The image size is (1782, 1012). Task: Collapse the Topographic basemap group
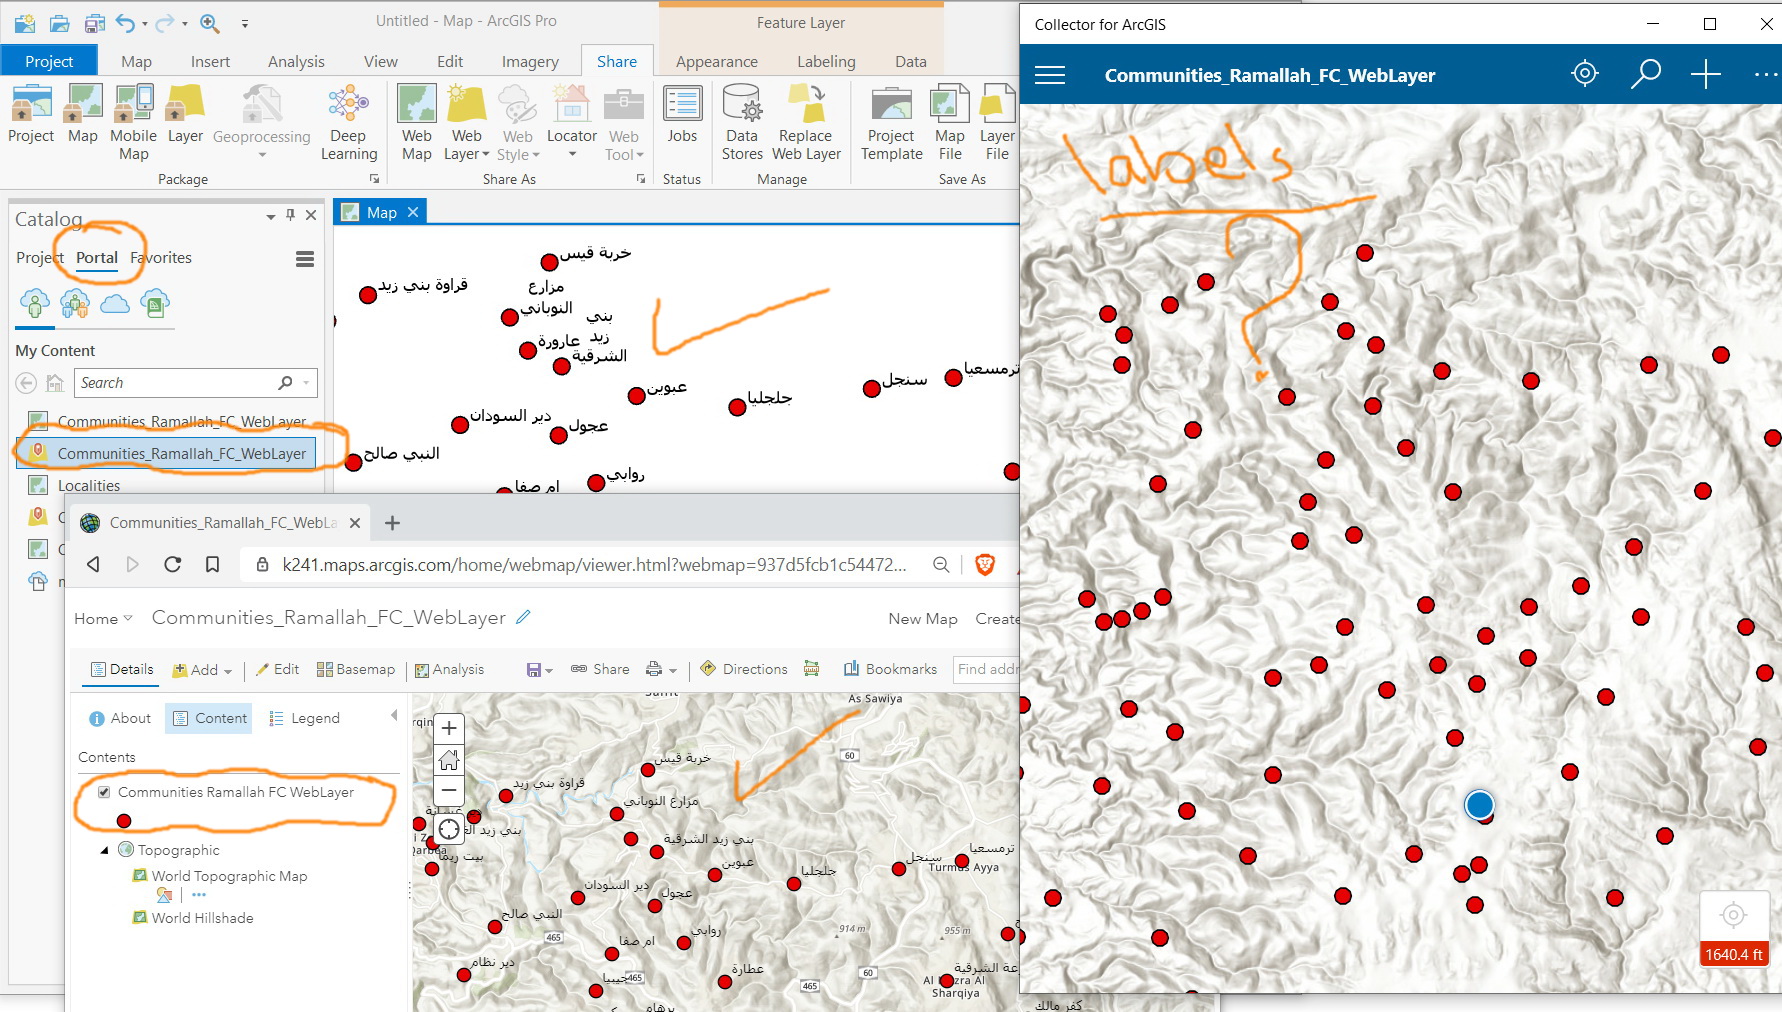(x=104, y=850)
